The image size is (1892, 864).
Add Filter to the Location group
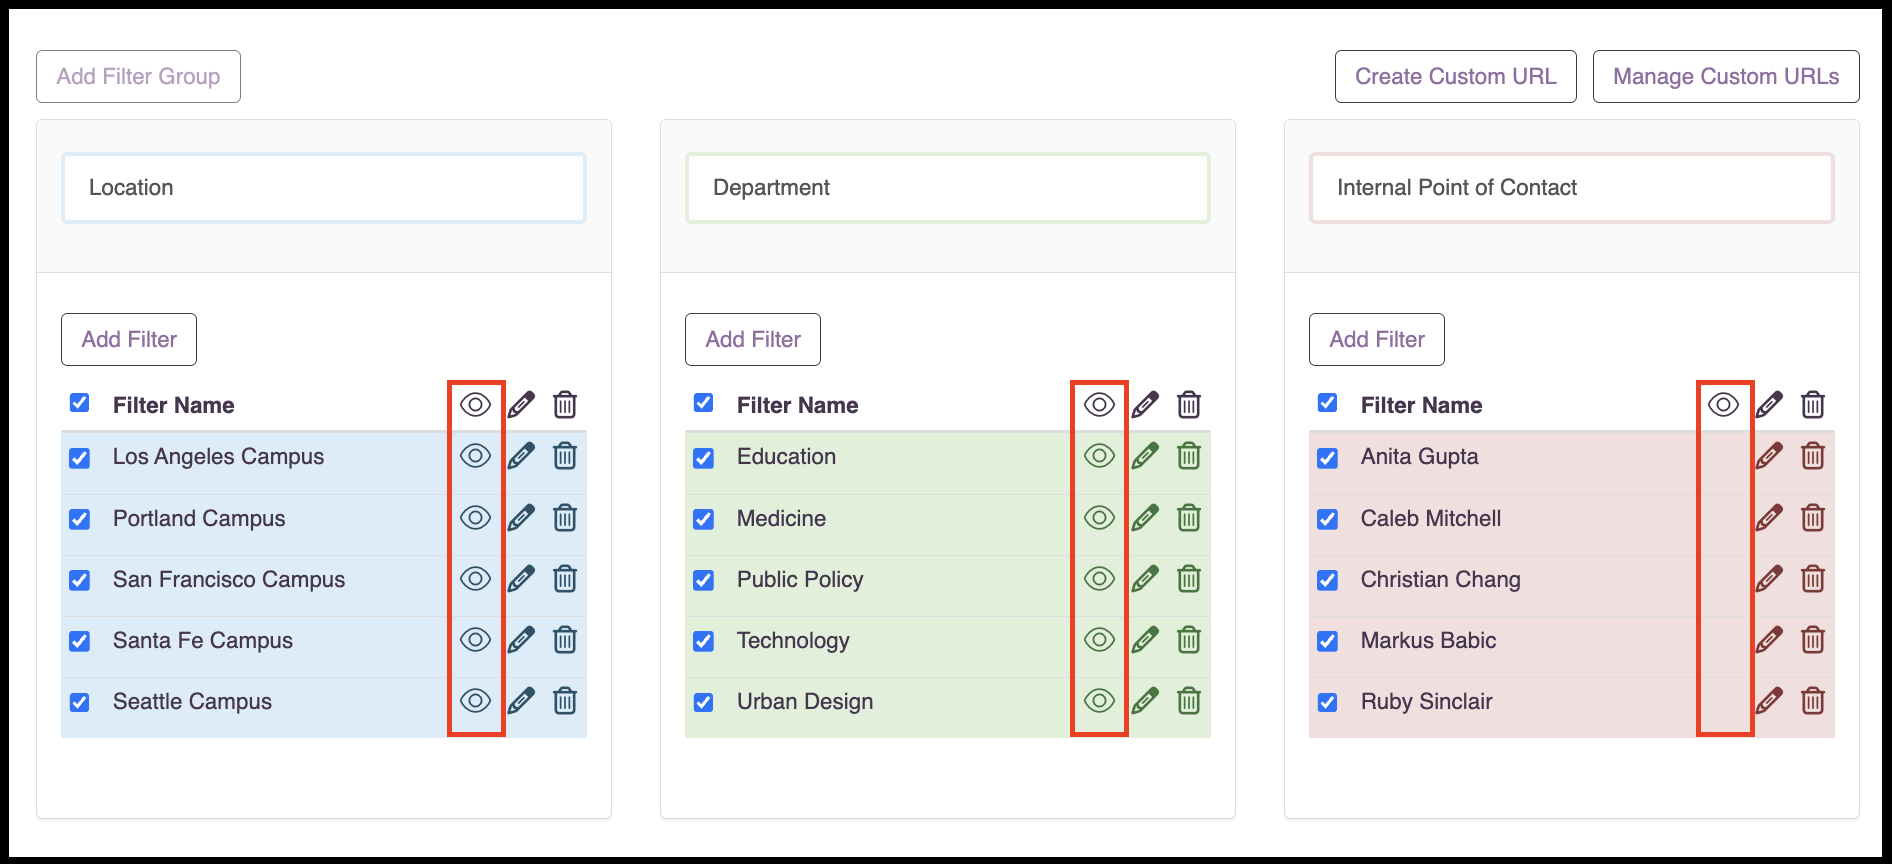[x=129, y=339]
